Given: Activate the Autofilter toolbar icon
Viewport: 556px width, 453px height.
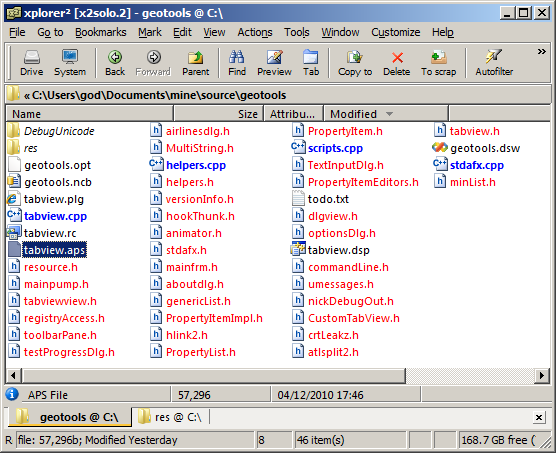Looking at the screenshot, I should pyautogui.click(x=494, y=57).
